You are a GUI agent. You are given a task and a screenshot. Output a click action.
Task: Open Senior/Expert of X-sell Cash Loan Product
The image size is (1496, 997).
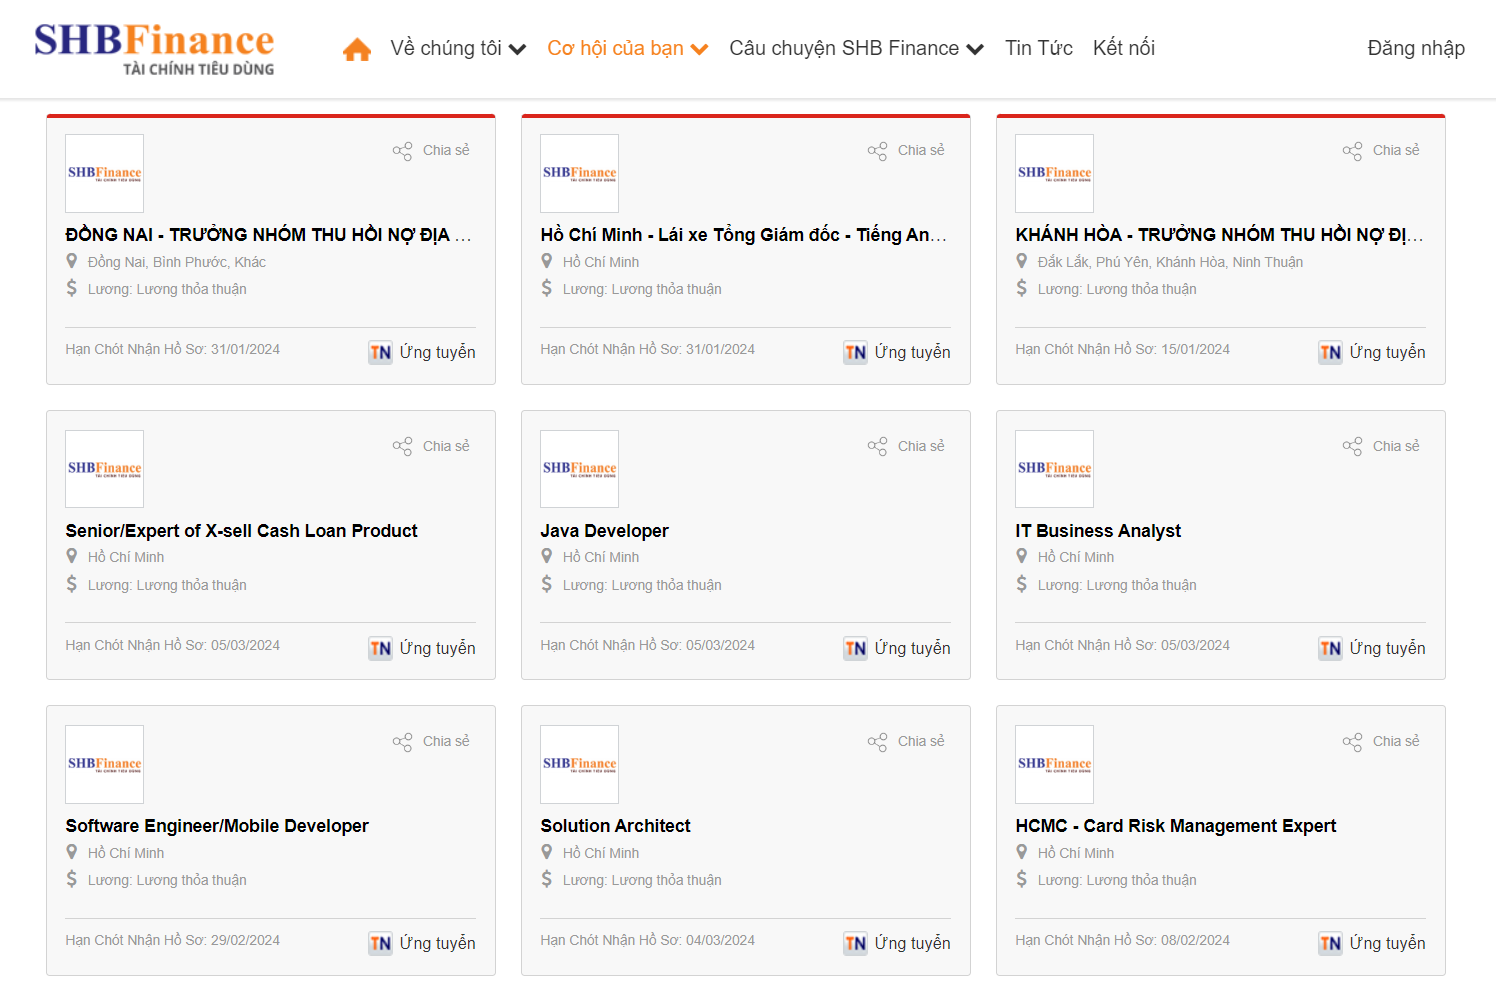[242, 531]
